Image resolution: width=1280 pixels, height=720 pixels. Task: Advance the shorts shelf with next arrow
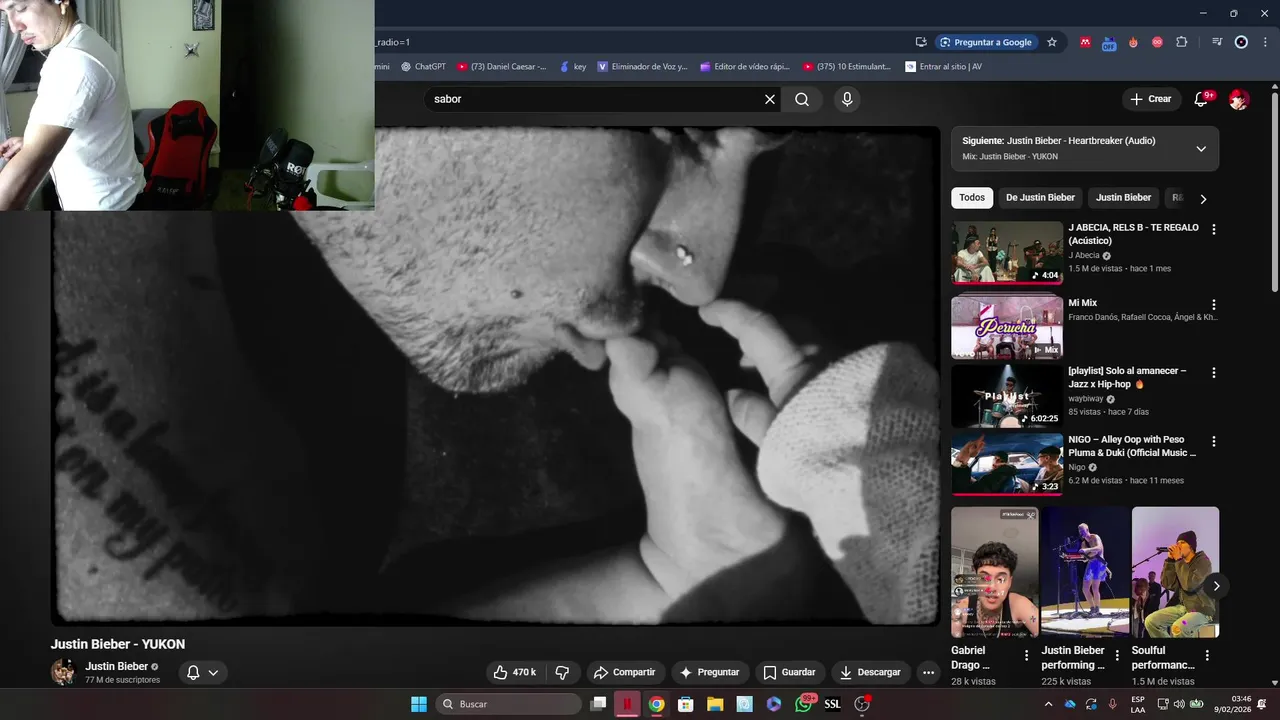[x=1216, y=586]
